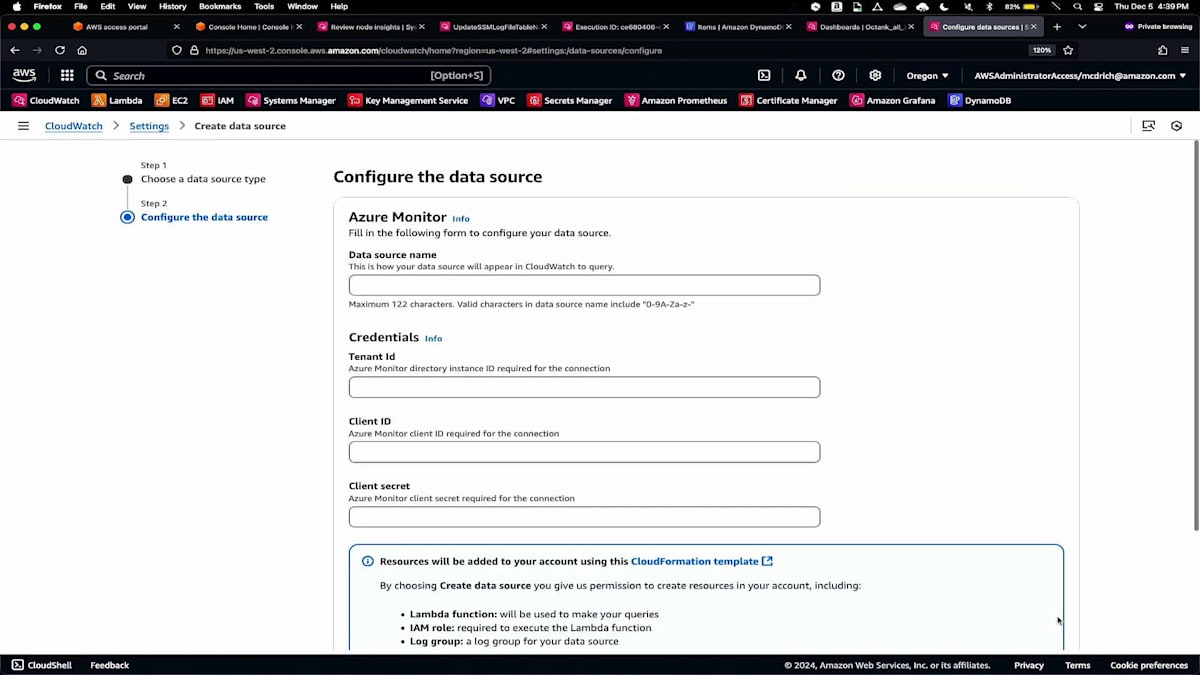Open Amazon Grafana shortcut
Viewport: 1200px width, 675px height.
tap(892, 100)
